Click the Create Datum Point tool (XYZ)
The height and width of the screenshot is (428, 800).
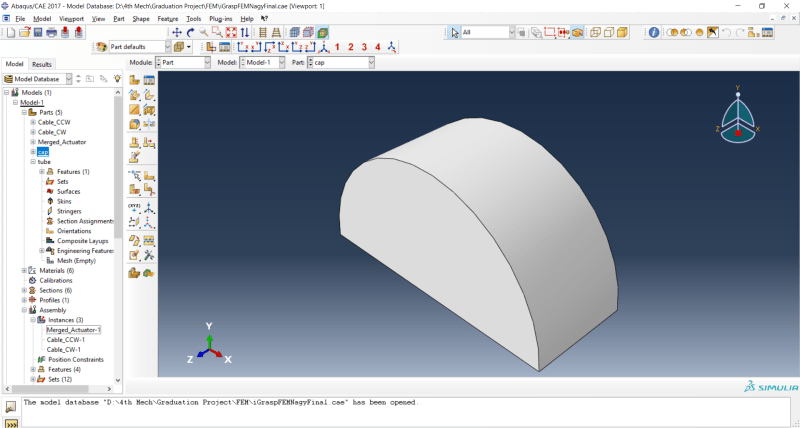click(134, 208)
